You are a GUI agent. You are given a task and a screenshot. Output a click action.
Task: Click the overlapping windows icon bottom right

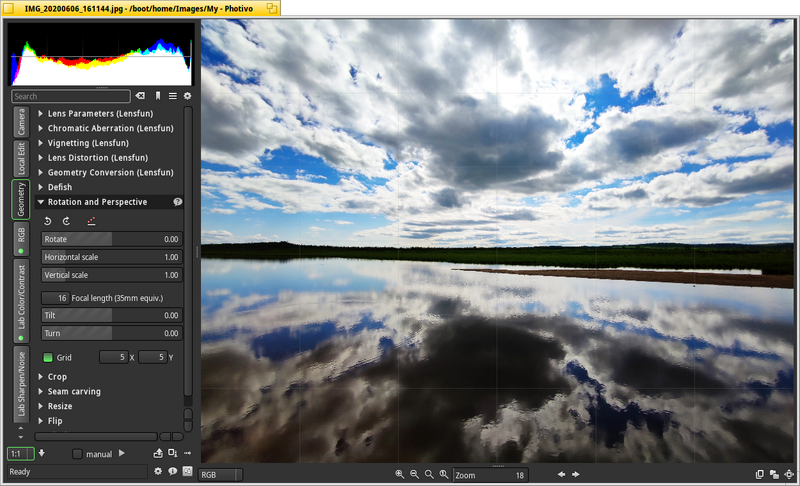click(x=774, y=474)
